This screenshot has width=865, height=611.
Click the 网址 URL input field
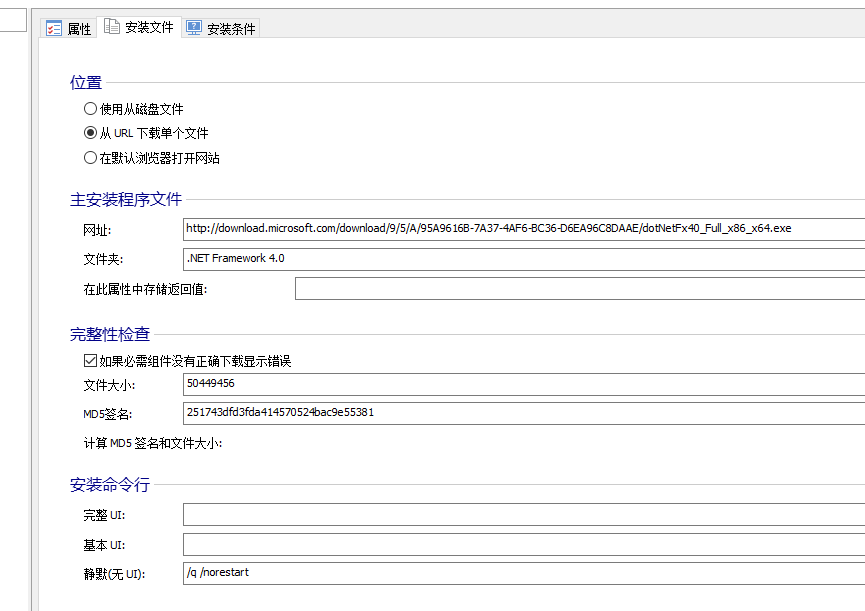(x=524, y=229)
